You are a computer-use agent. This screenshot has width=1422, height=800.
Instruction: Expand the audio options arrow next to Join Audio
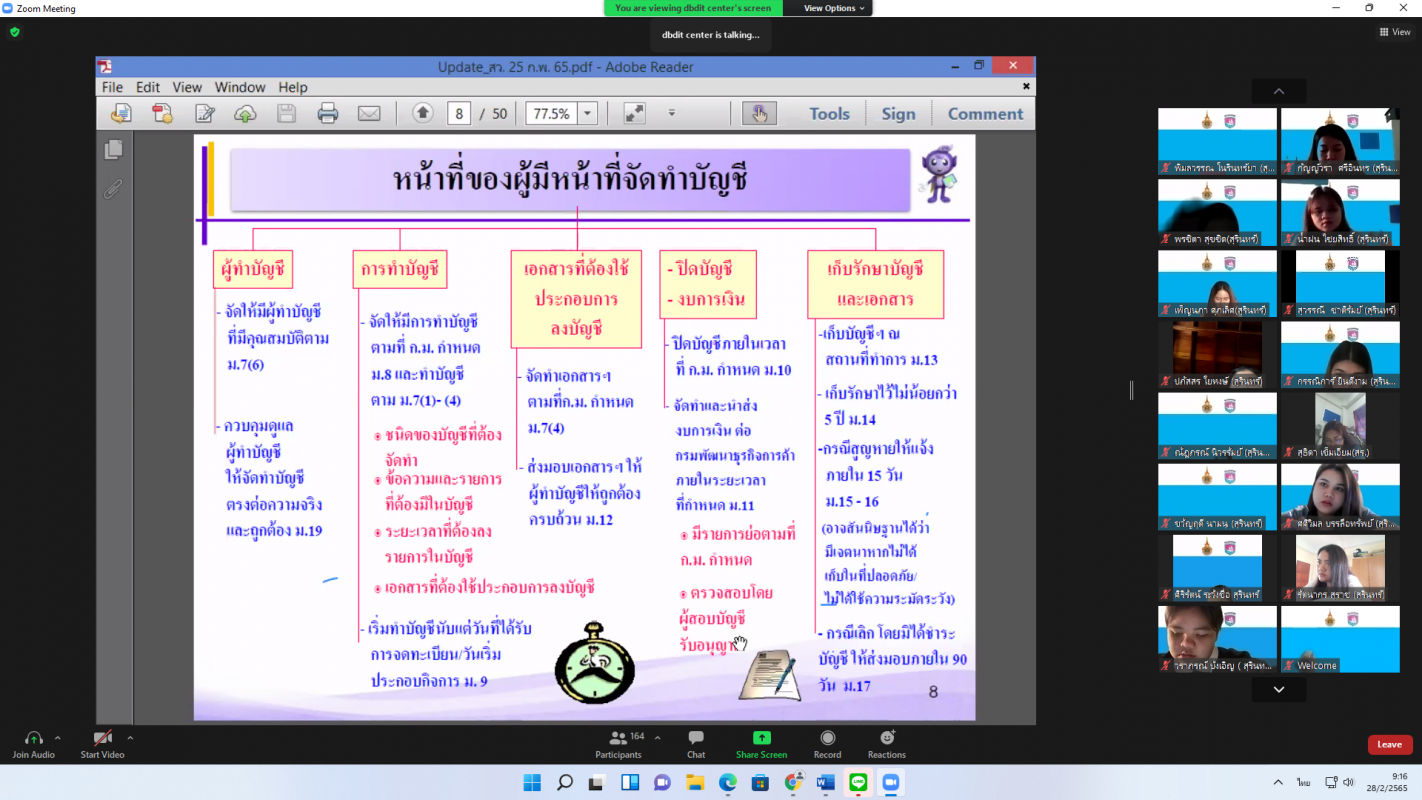point(57,738)
